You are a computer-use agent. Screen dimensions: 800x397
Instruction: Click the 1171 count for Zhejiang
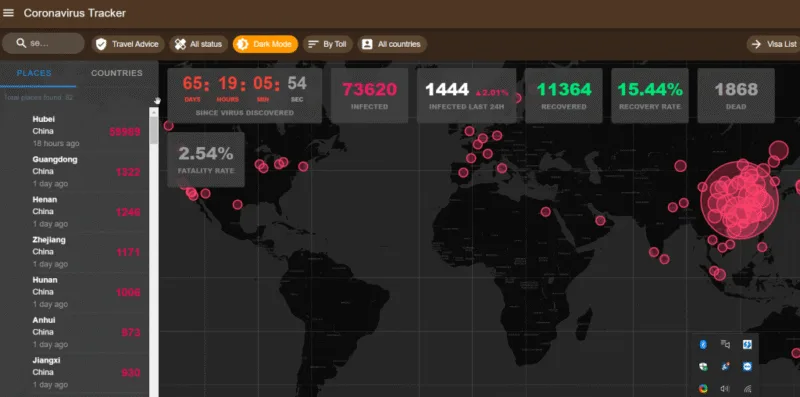[128, 252]
